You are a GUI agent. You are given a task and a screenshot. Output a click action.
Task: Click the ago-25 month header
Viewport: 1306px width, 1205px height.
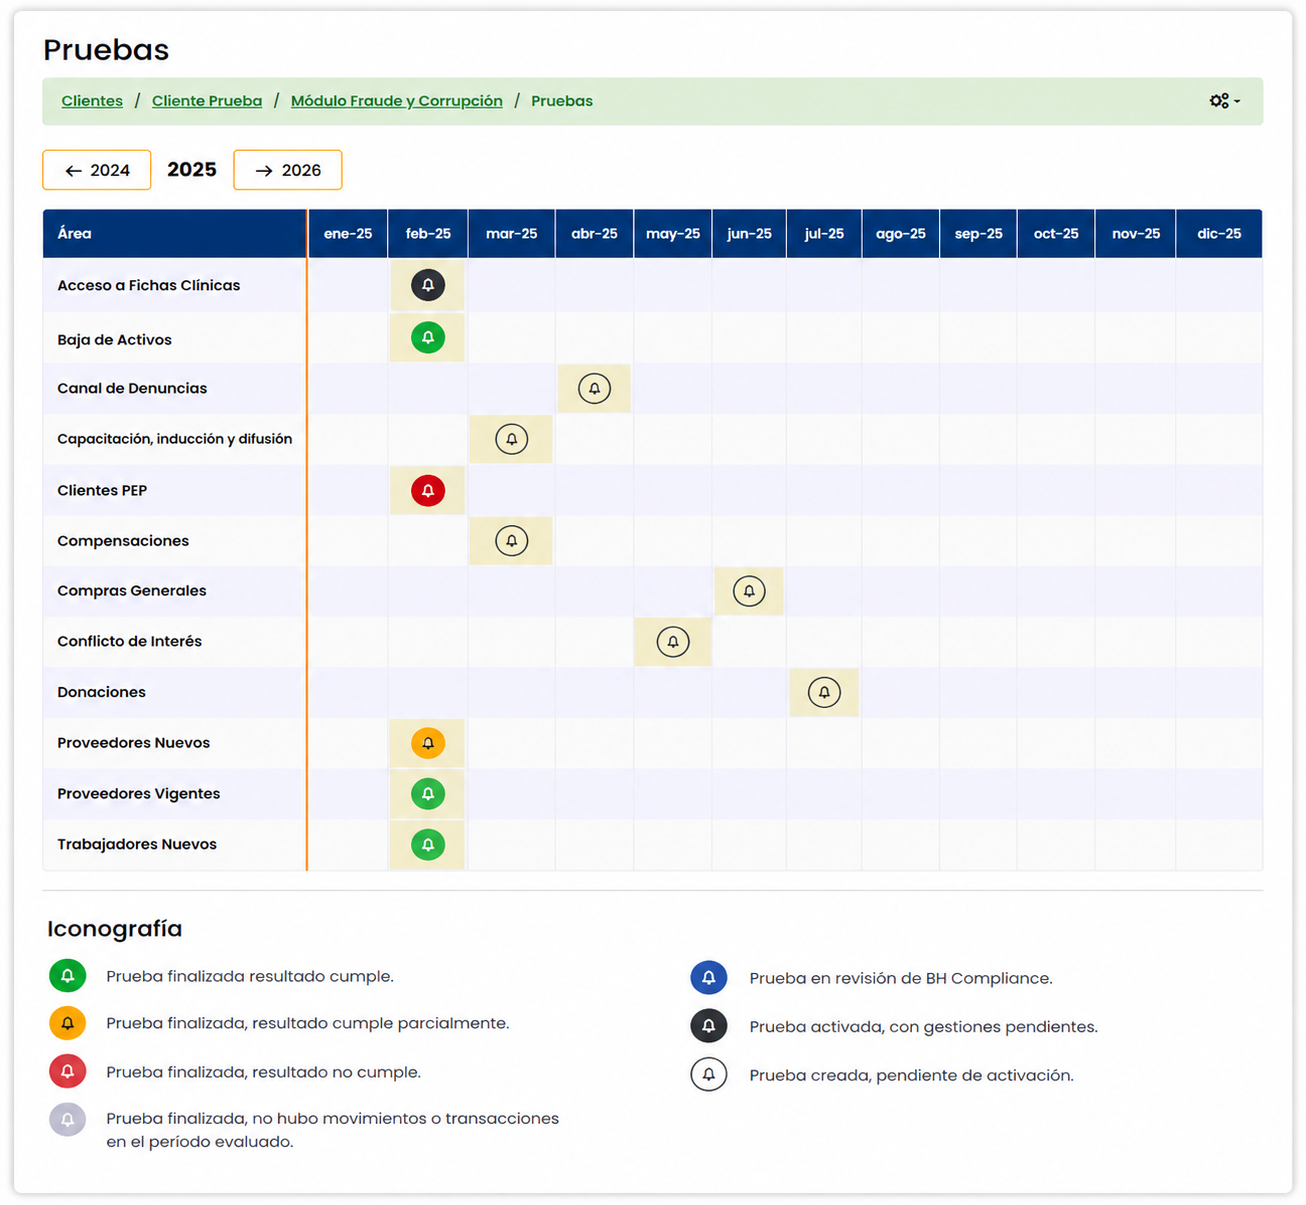[901, 234]
